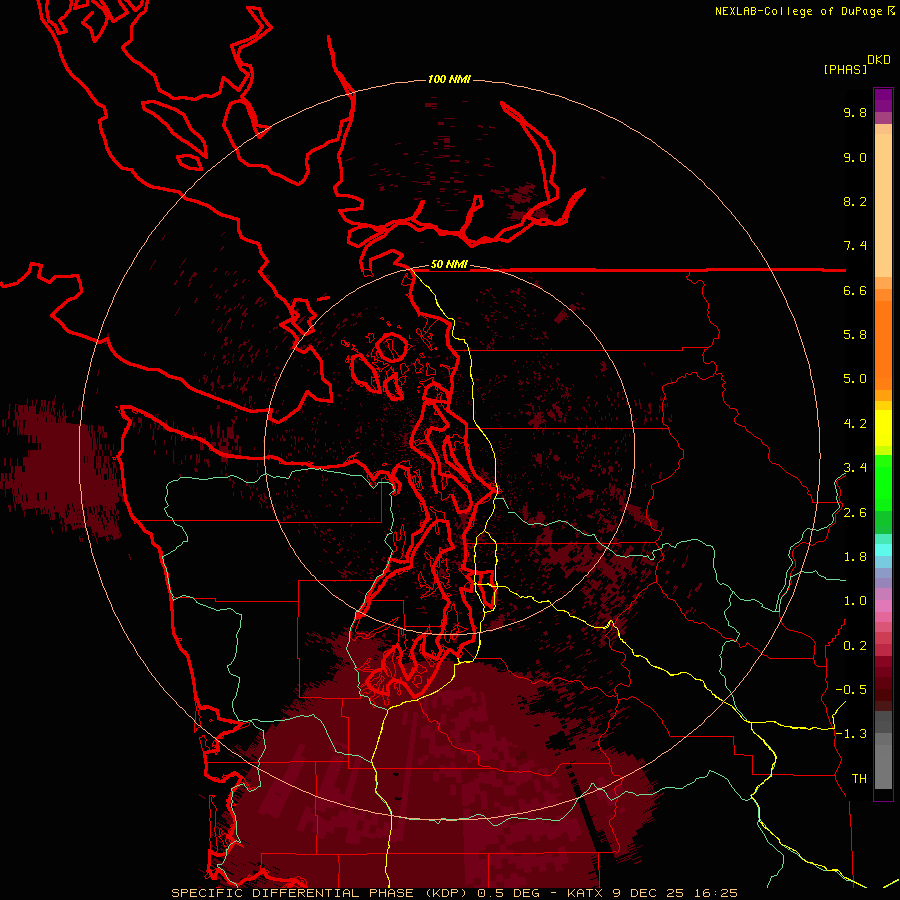Select the 9 DEC 25 date text
This screenshot has height=900, width=900.
pyautogui.click(x=649, y=893)
